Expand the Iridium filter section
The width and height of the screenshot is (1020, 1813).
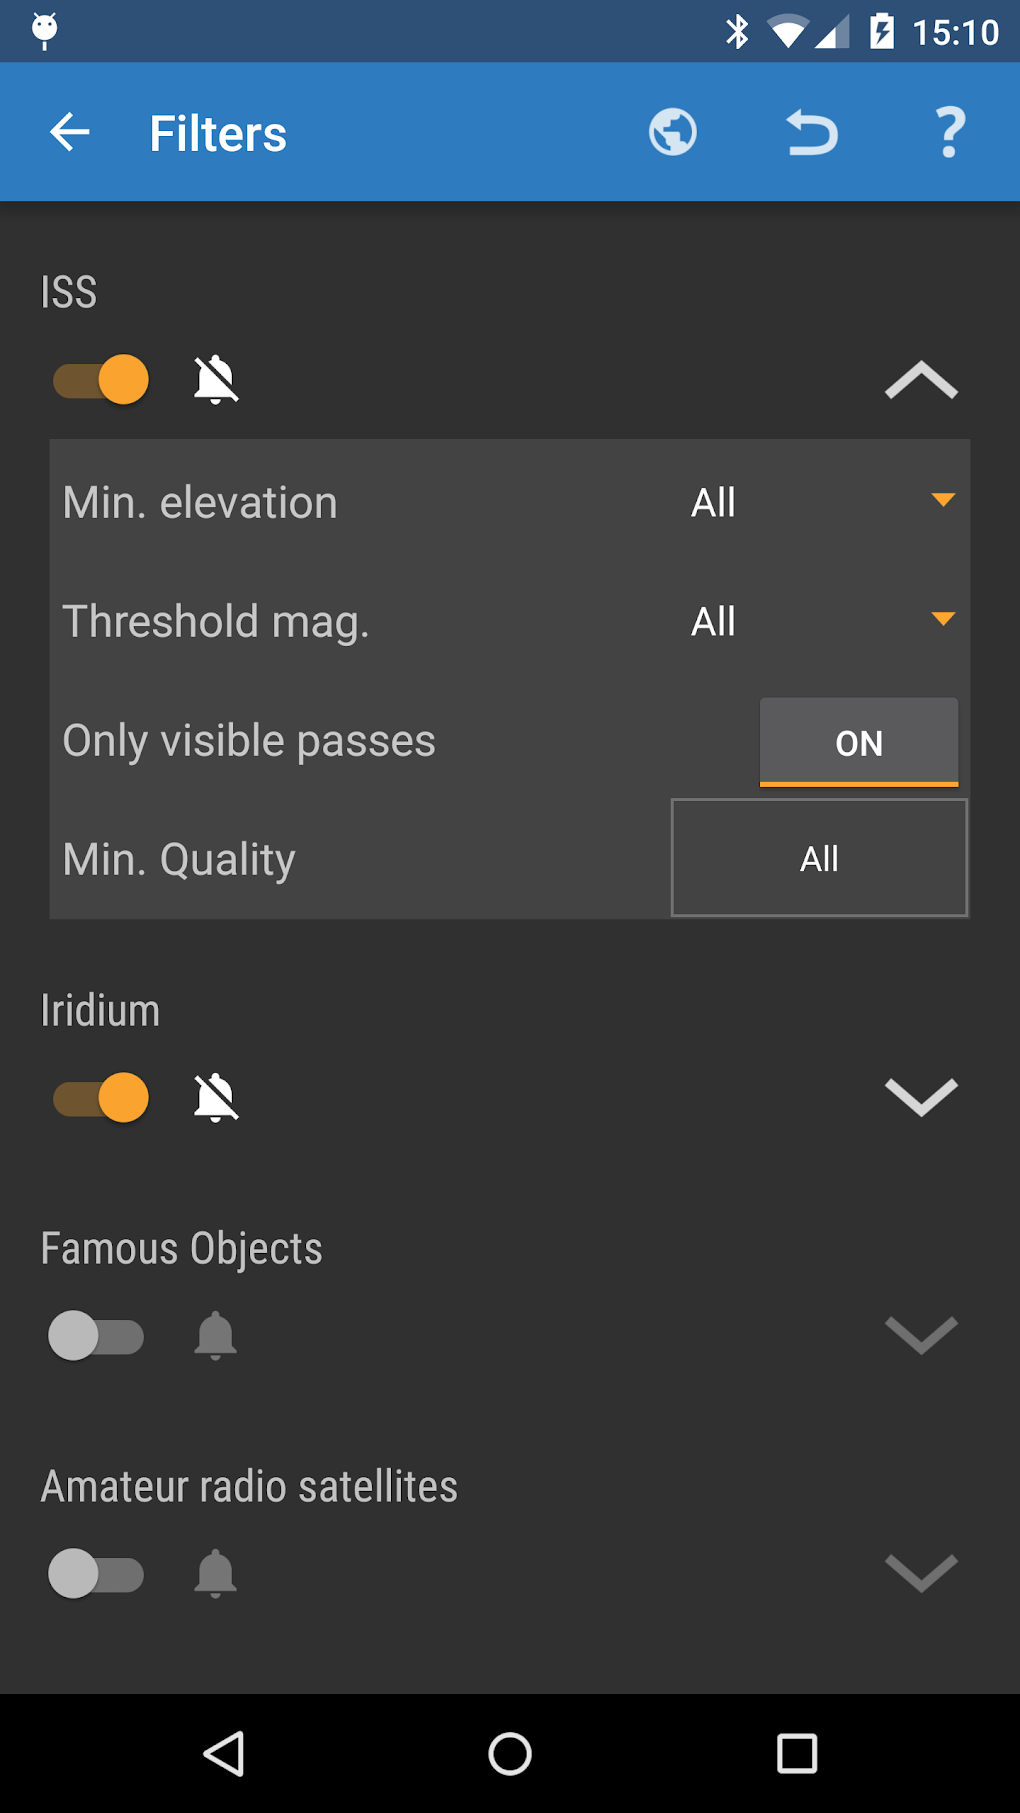tap(920, 1097)
